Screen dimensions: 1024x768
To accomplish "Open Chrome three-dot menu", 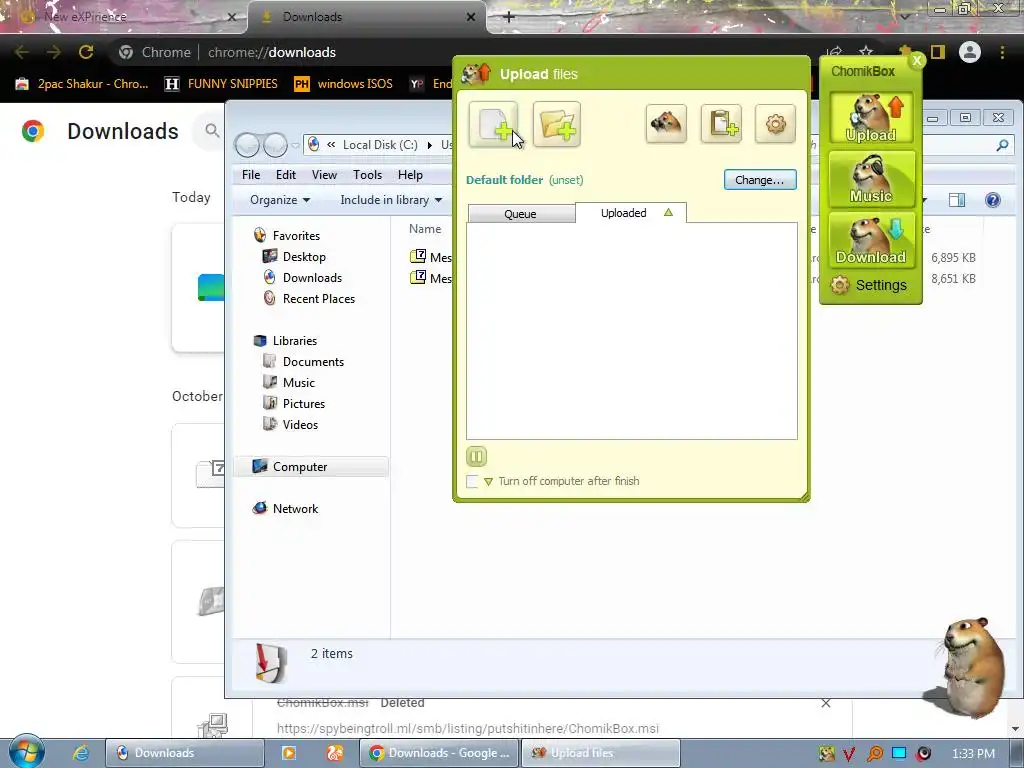I will tap(1002, 52).
